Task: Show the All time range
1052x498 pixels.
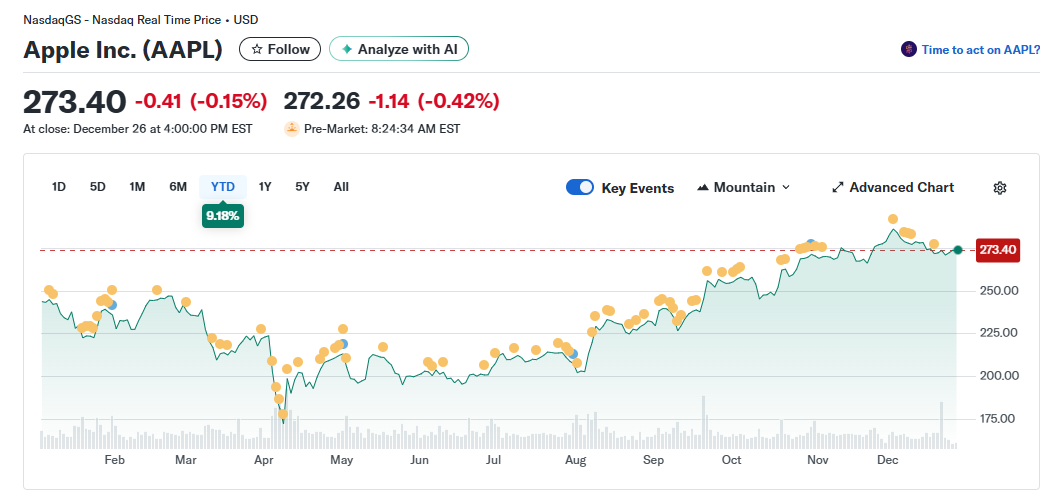Action: 341,187
